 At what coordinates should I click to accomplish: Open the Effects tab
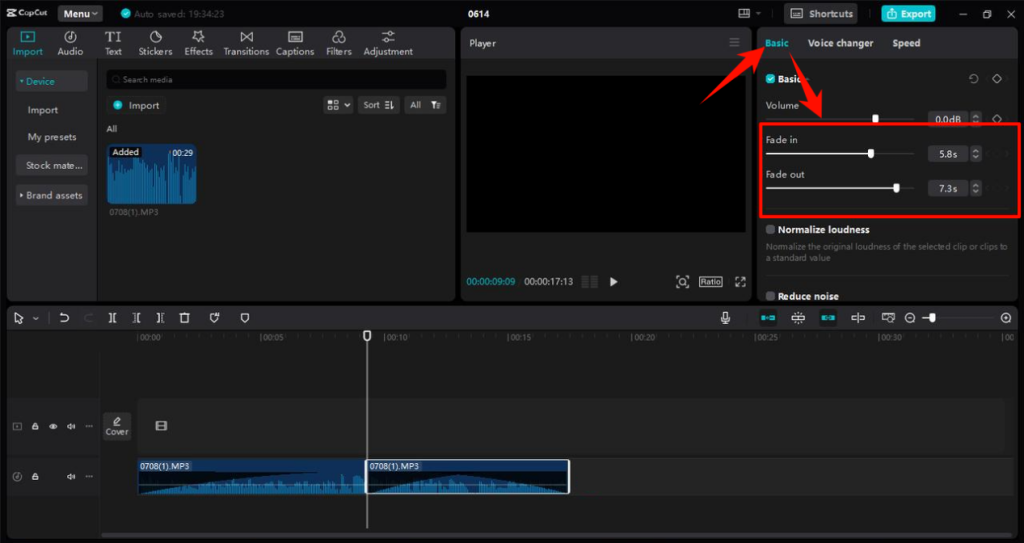[199, 43]
